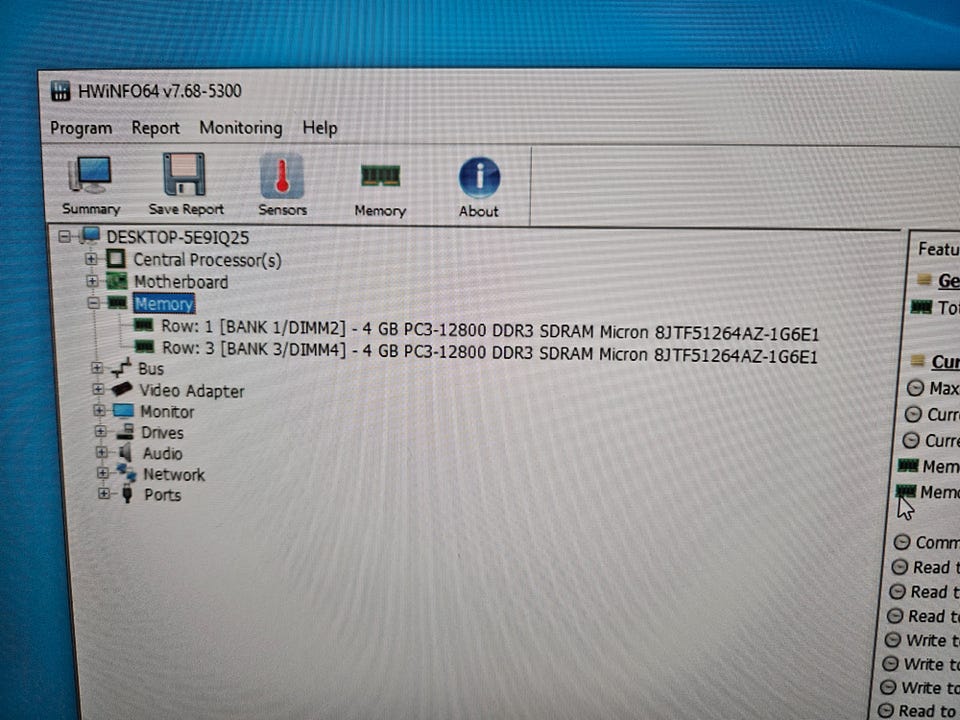Open the Report menu
960x720 pixels.
(x=156, y=128)
